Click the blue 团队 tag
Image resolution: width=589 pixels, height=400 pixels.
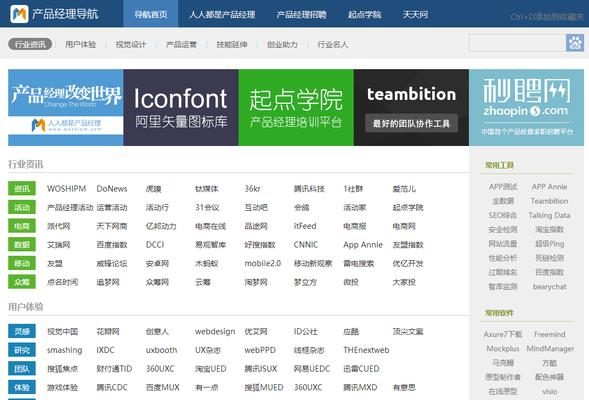coord(22,369)
